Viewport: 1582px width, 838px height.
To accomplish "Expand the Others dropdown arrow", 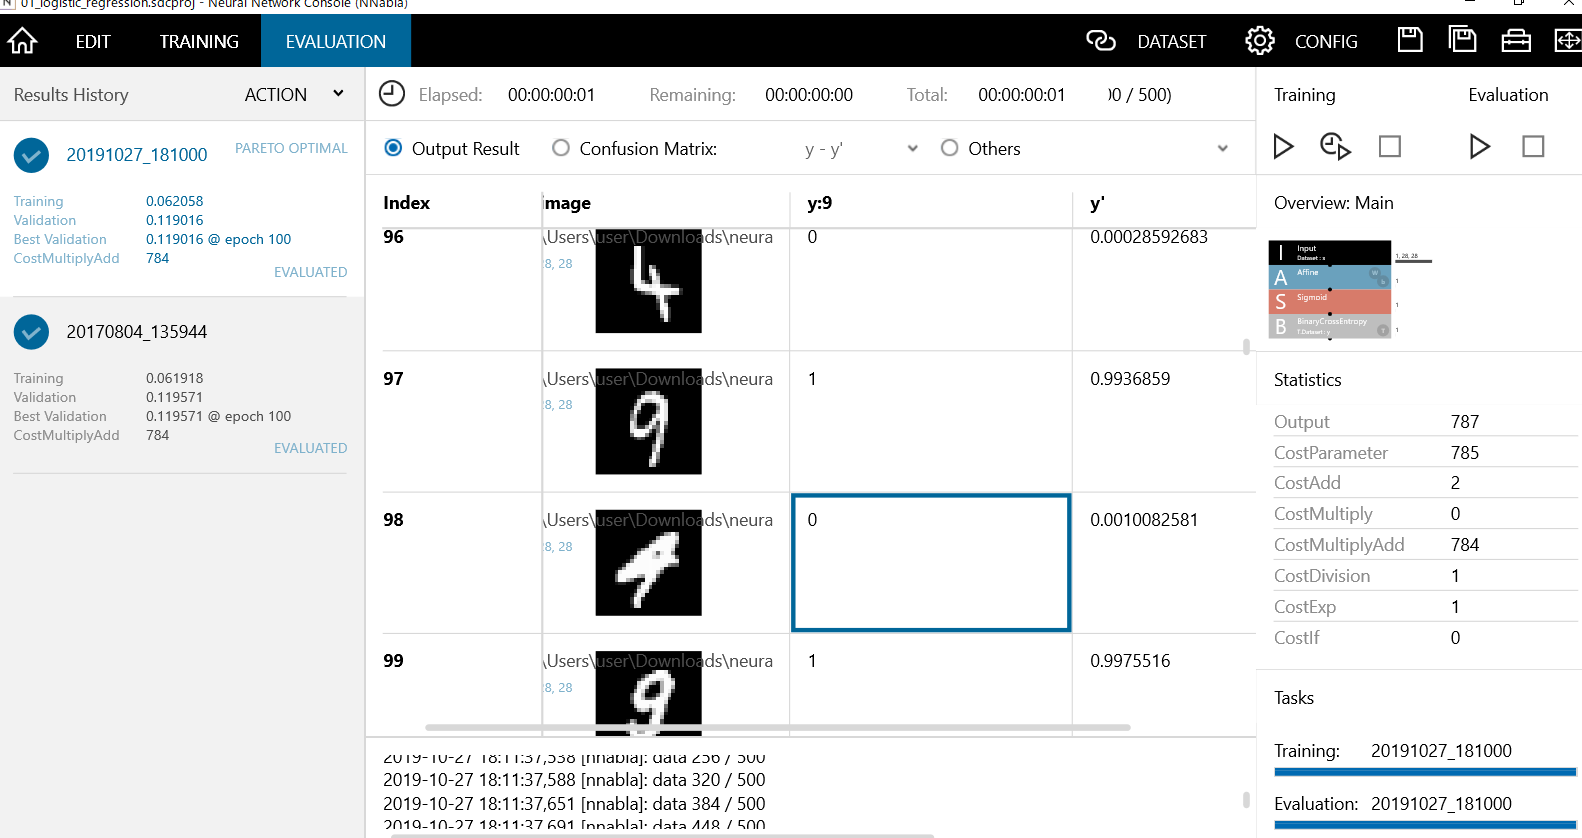I will pos(1222,149).
